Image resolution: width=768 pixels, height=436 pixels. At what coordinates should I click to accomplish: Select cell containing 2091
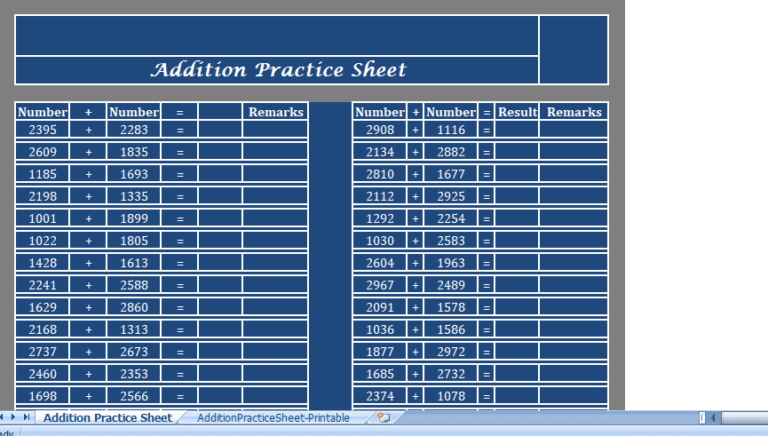click(380, 307)
